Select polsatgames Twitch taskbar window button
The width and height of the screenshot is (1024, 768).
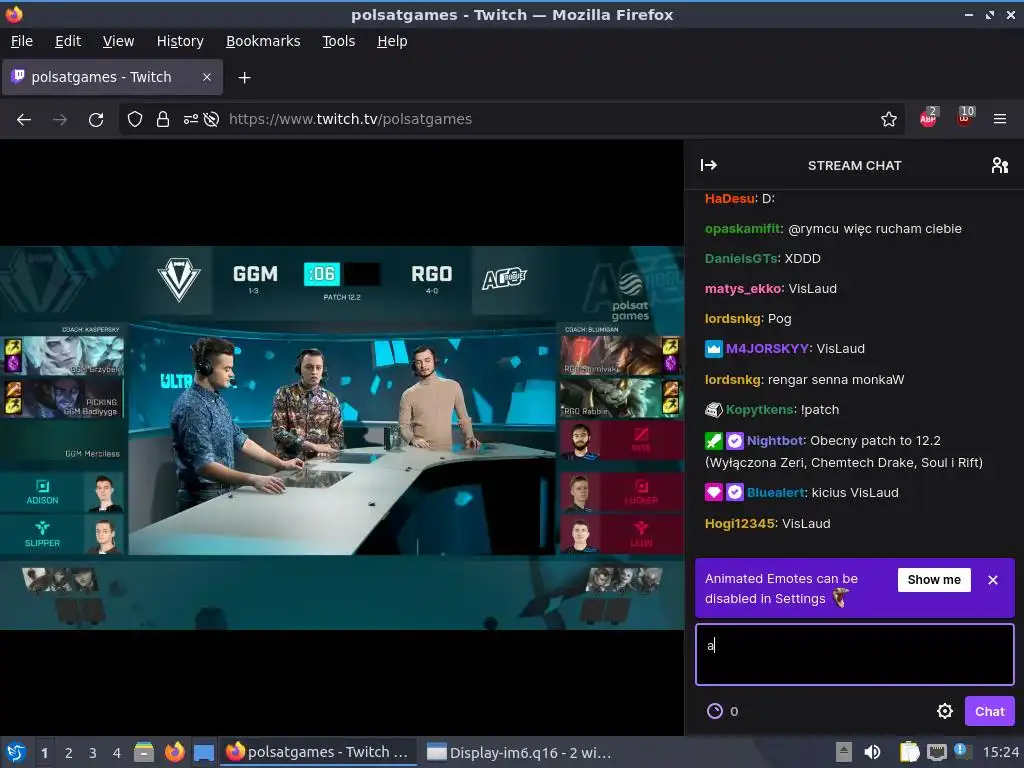click(317, 753)
